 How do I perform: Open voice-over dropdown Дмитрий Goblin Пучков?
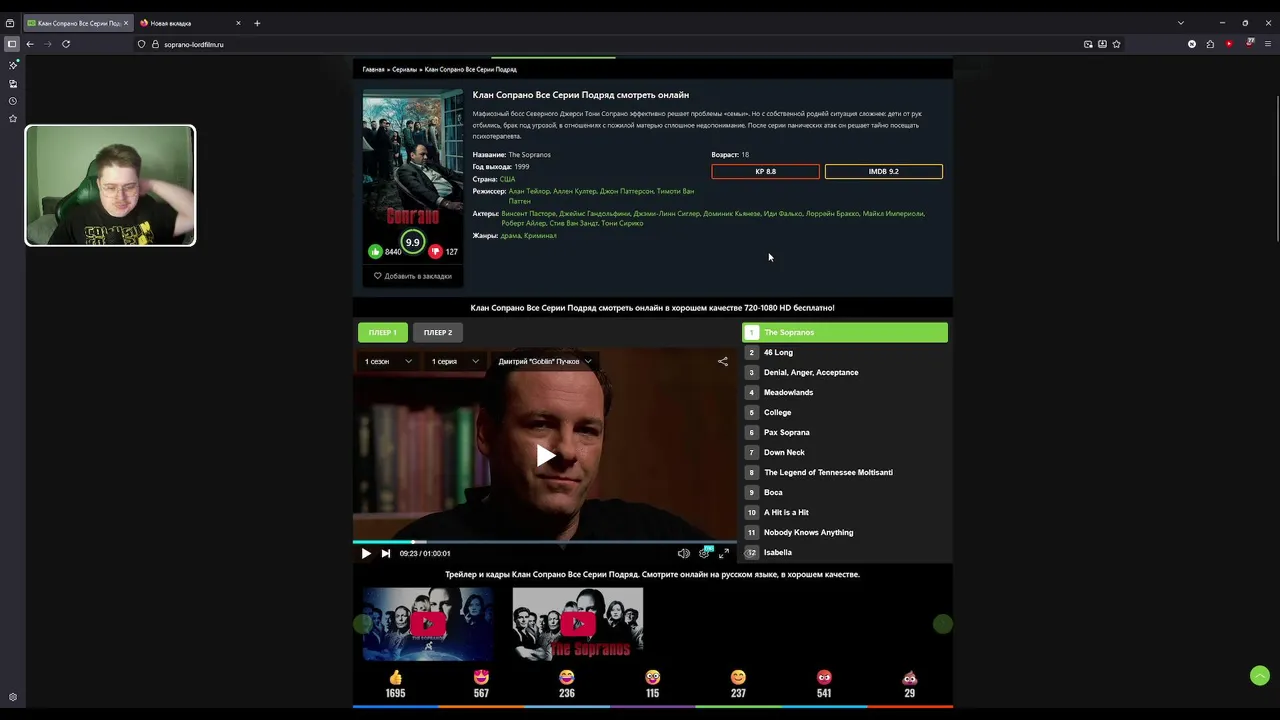(x=545, y=361)
